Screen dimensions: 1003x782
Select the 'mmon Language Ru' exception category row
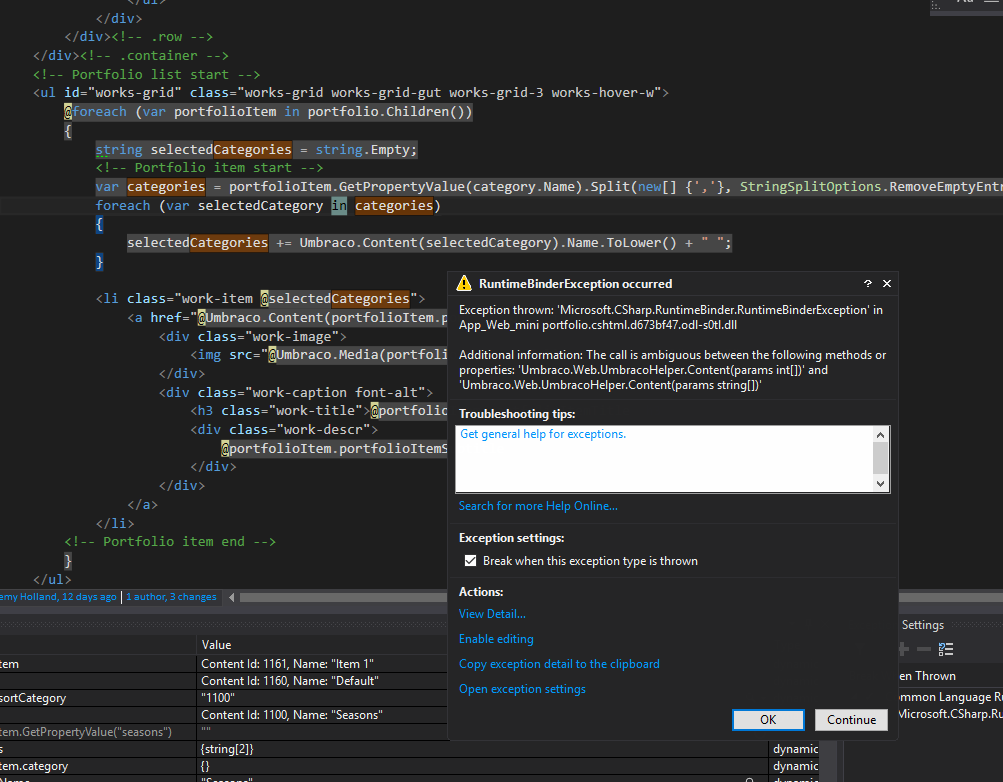pos(950,697)
